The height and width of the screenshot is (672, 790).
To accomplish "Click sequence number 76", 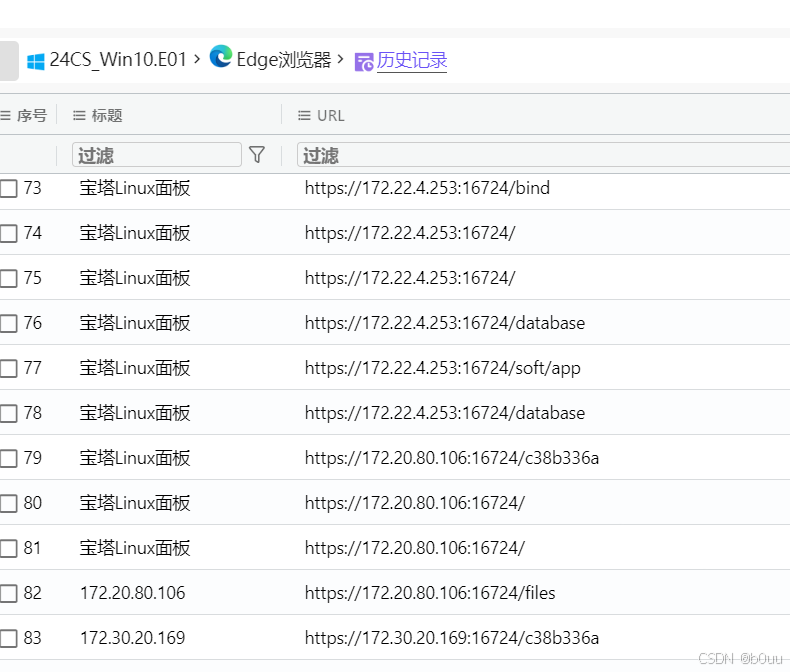I will [33, 323].
